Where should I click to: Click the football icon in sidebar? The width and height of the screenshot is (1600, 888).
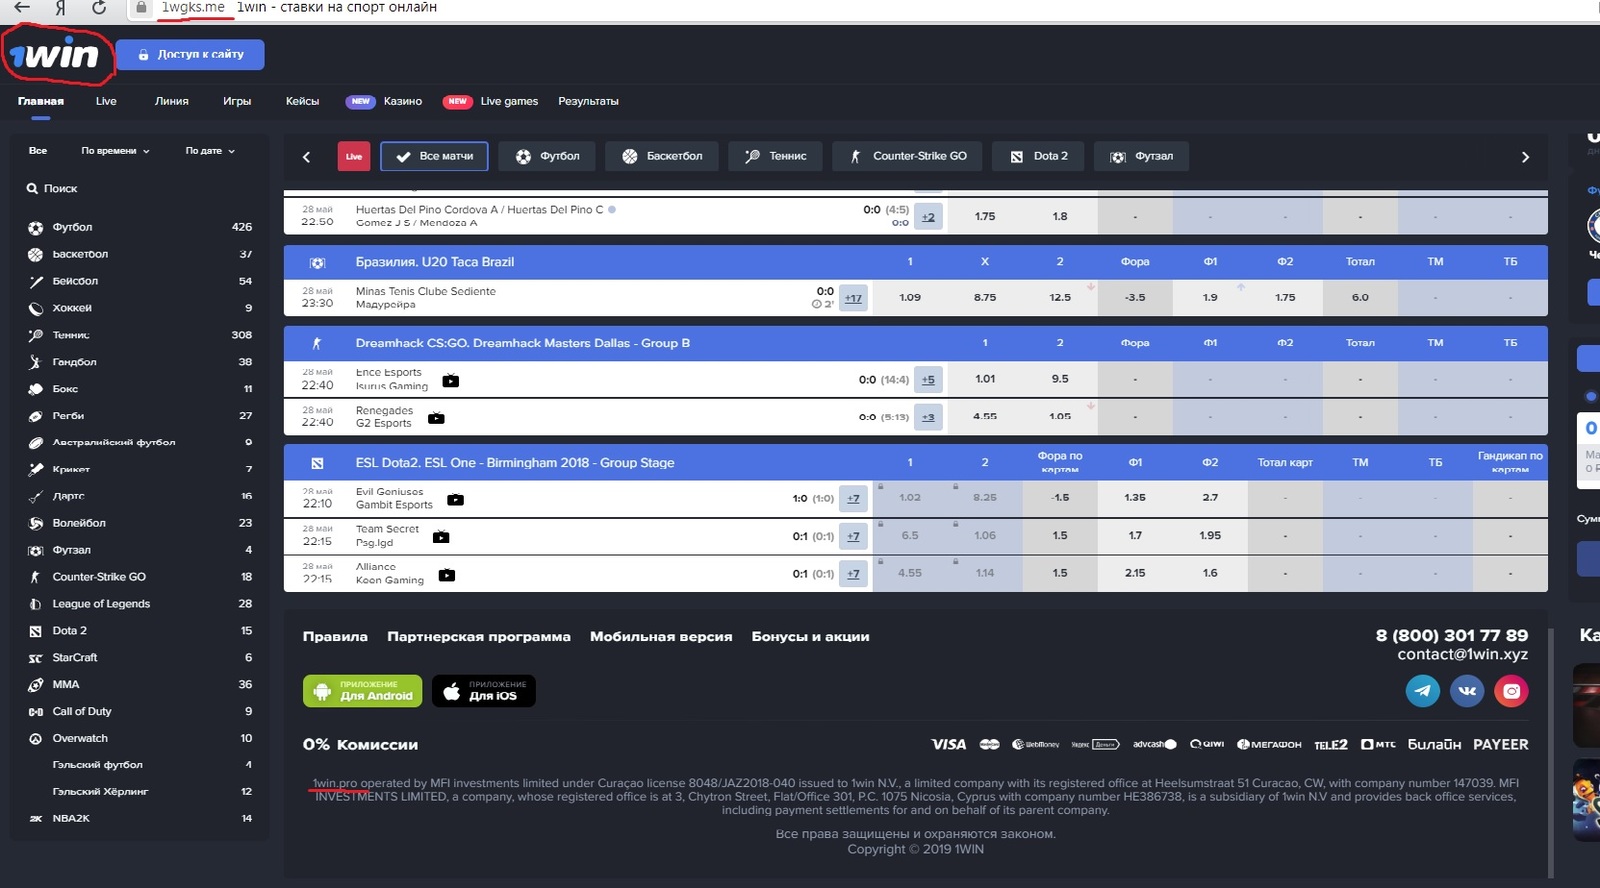pos(36,227)
